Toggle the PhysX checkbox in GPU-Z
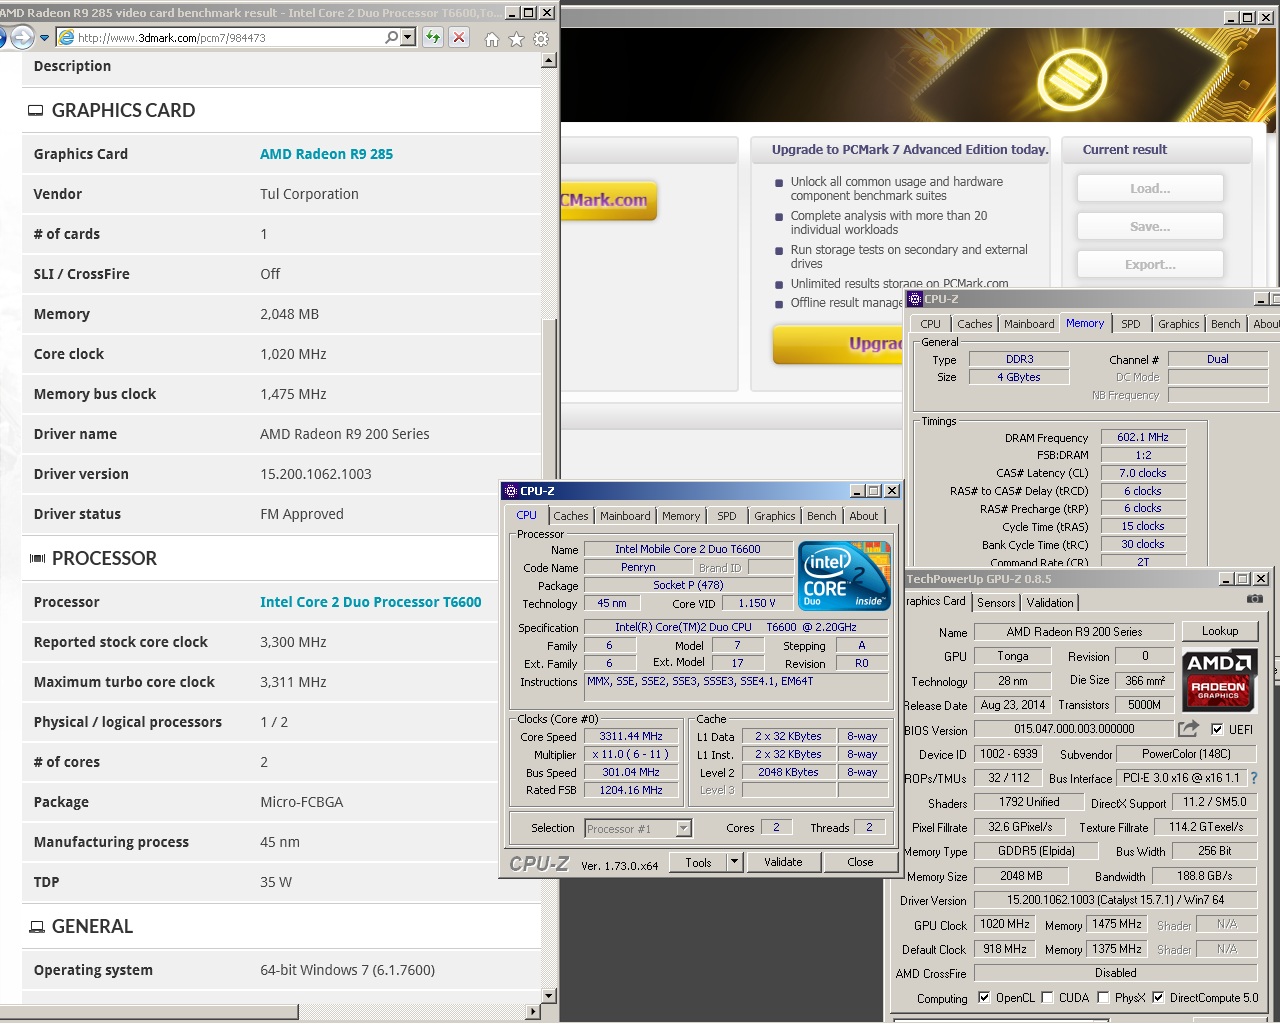 (x=1102, y=997)
